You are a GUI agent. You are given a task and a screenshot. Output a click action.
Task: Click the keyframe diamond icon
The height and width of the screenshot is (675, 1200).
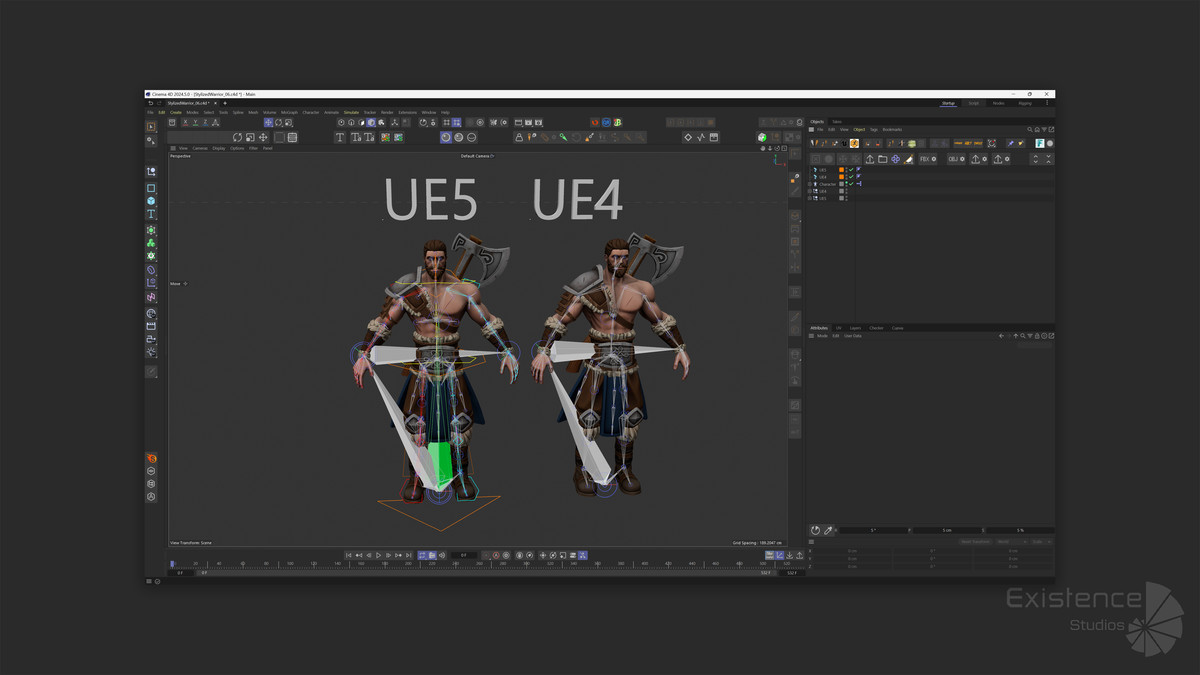tap(688, 137)
